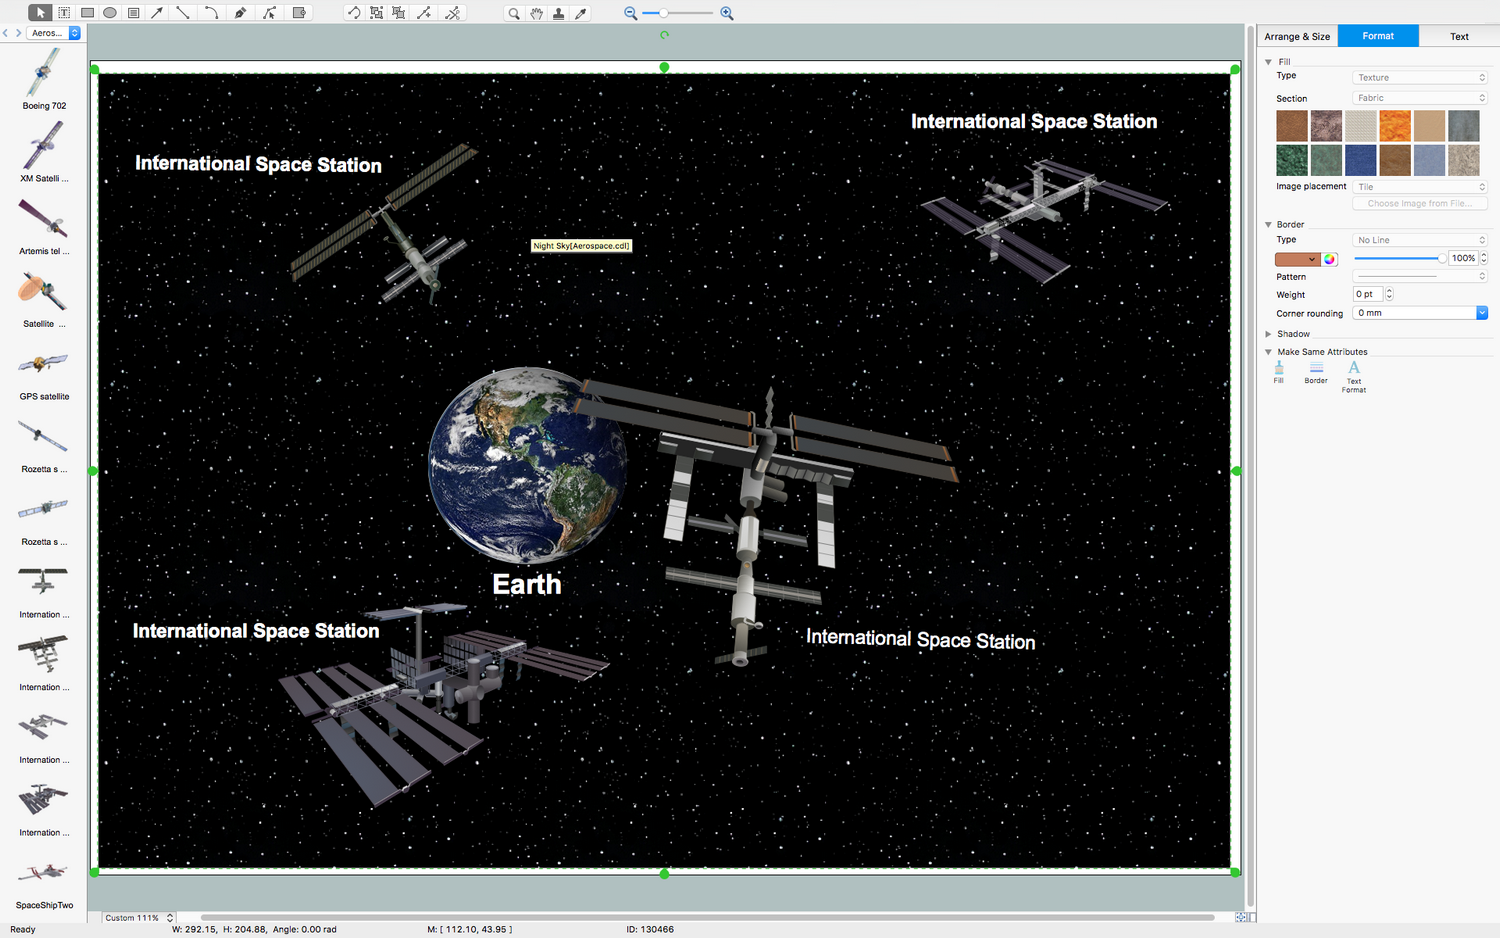
Task: Click the horizontal scrollbar below the canvas
Action: pyautogui.click(x=707, y=917)
